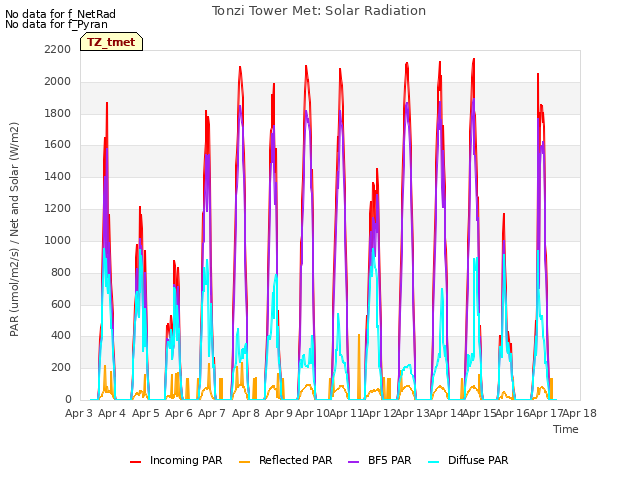The width and height of the screenshot is (640, 480).
Task: Click the TZ_tmet label box
Action: (x=111, y=42)
